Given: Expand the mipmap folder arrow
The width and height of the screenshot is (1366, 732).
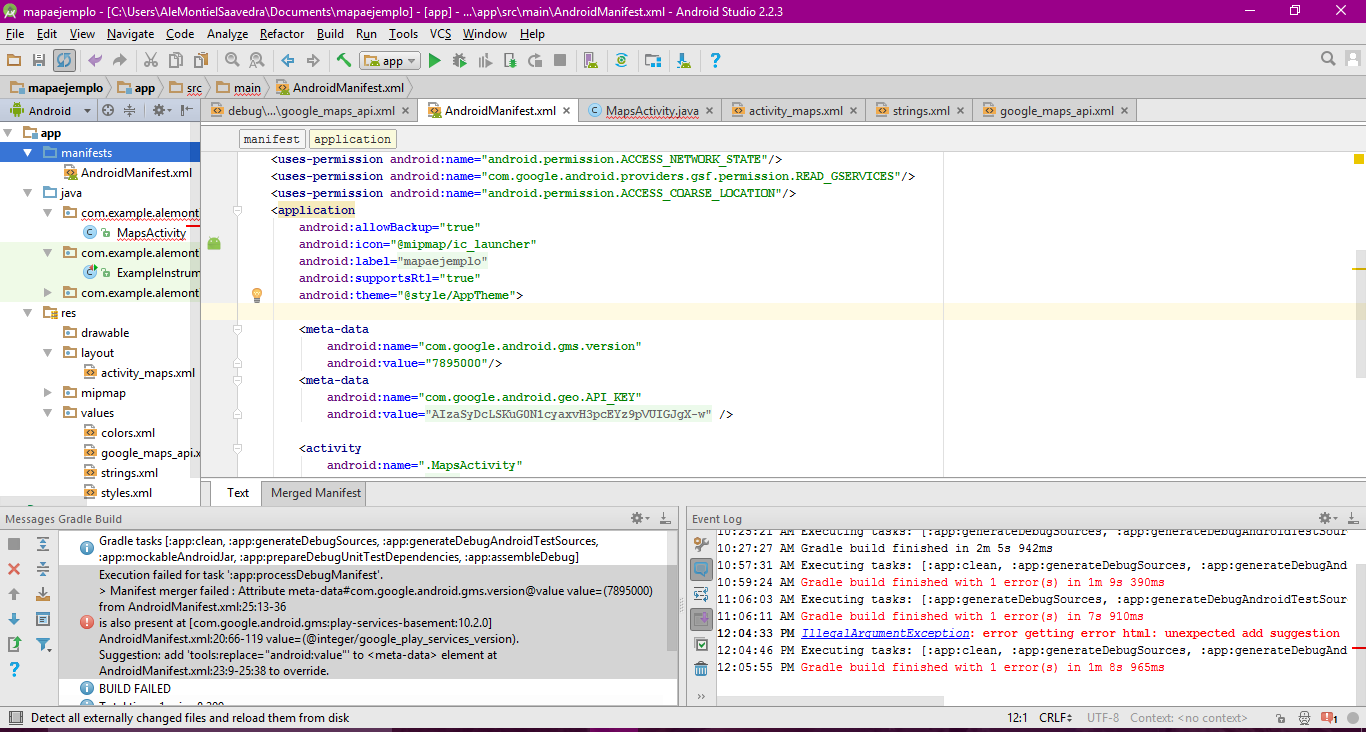Looking at the screenshot, I should (49, 393).
